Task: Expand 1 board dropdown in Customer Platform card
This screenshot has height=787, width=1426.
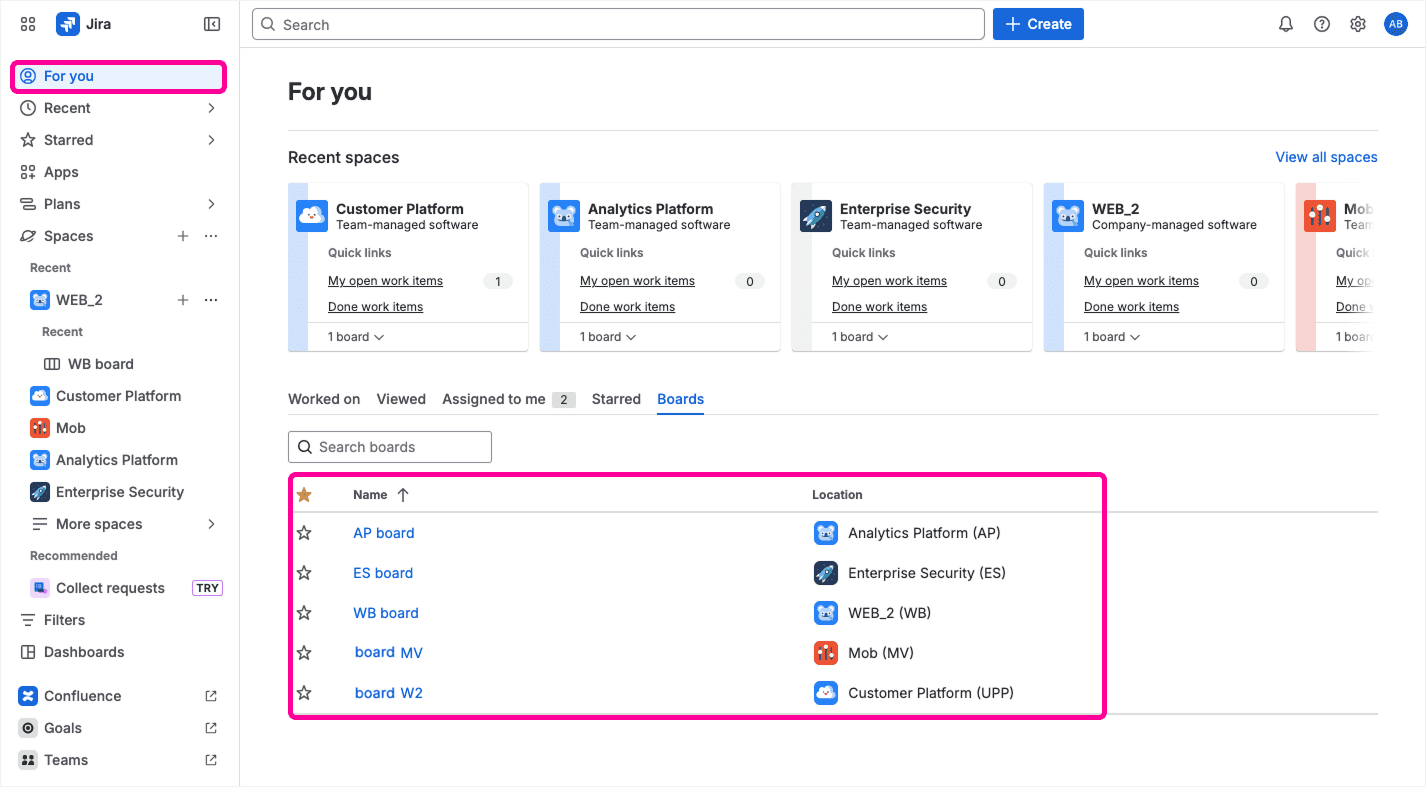Action: pyautogui.click(x=357, y=337)
